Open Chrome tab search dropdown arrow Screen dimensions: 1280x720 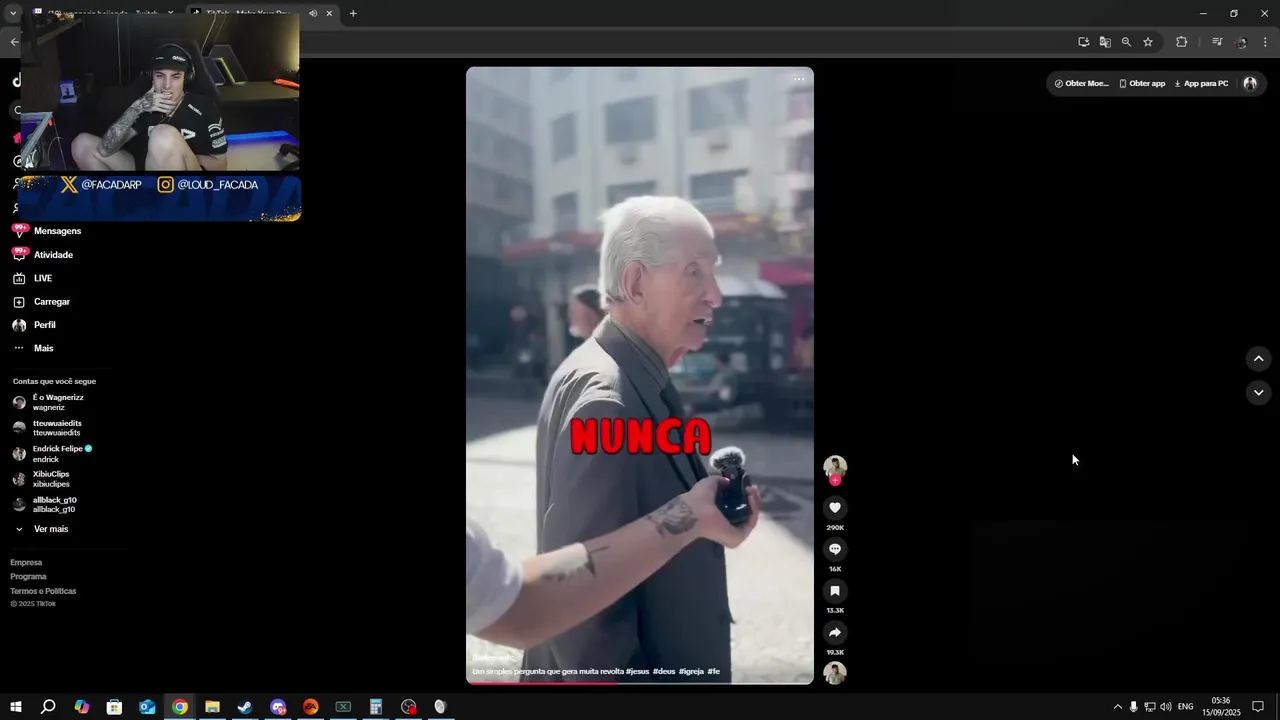[x=13, y=13]
